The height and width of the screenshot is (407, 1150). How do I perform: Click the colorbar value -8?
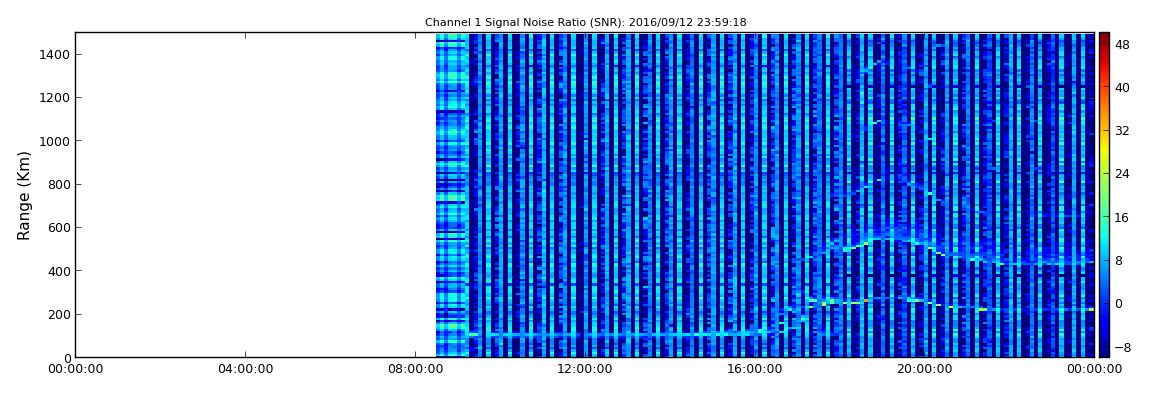1122,347
